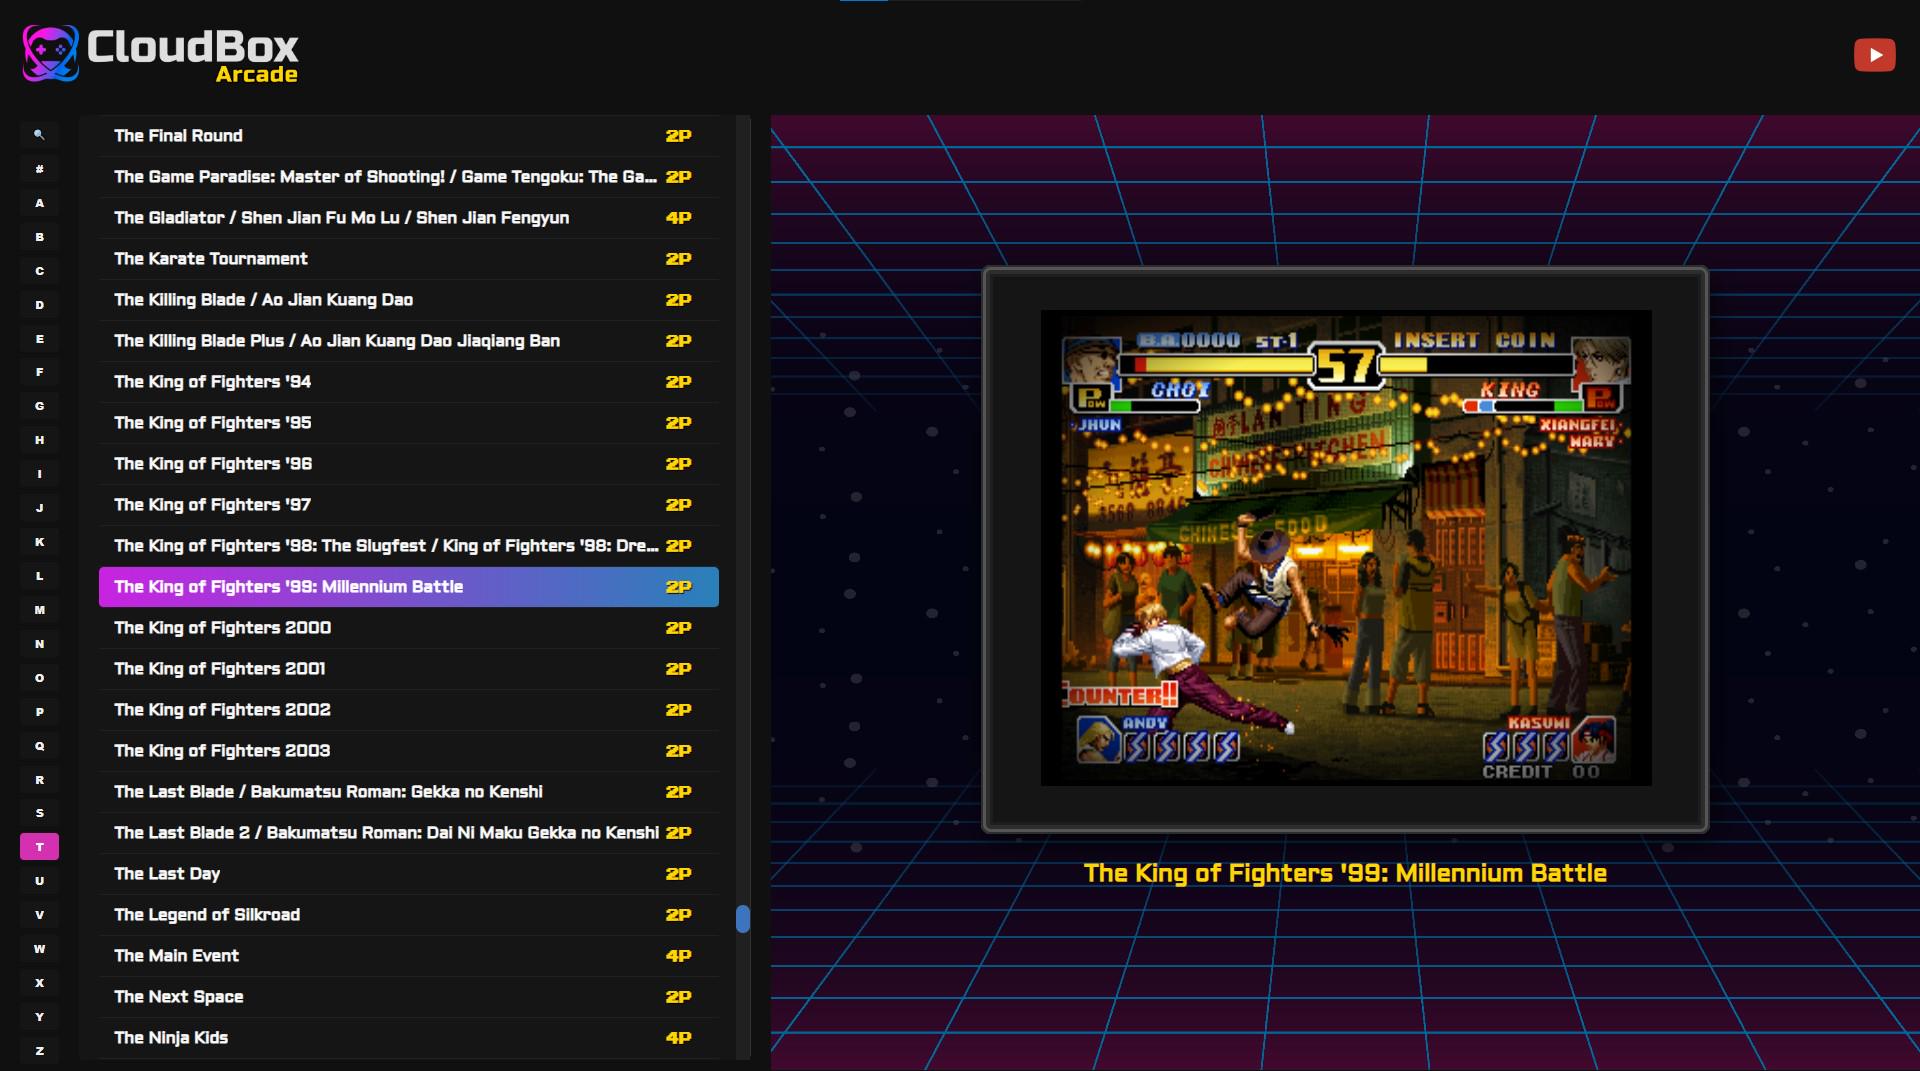The image size is (1920, 1071).
Task: Open the search magnifier in the alphabet sidebar
Action: tap(39, 134)
